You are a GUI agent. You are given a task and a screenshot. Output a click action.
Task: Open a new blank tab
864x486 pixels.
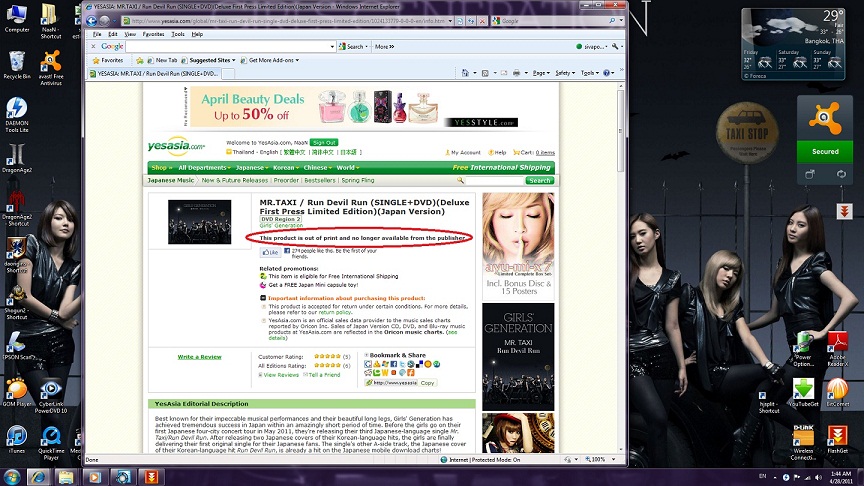click(228, 74)
